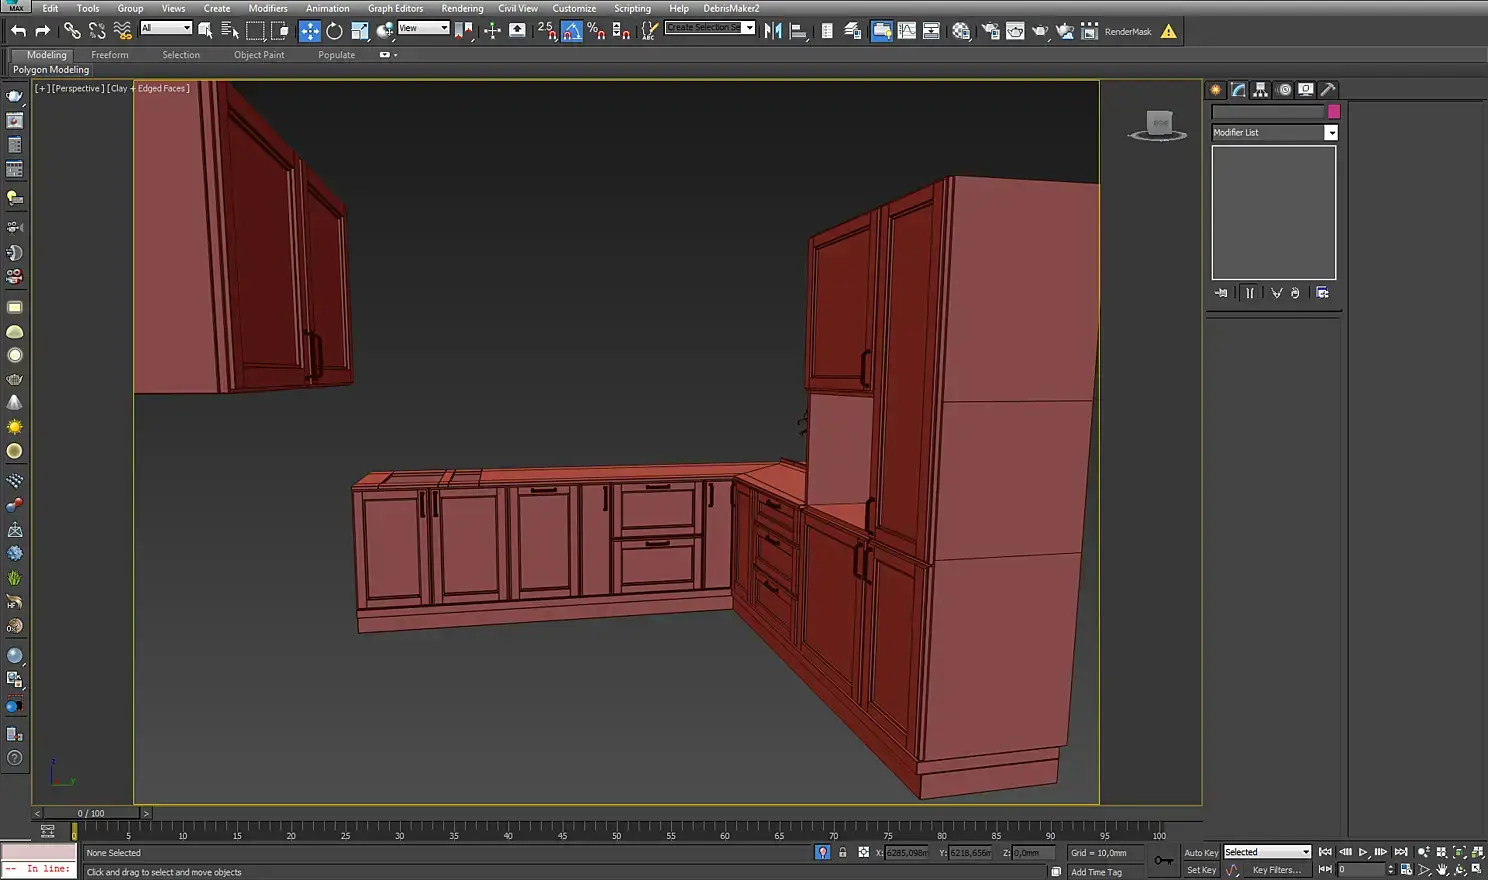Viewport: 1488px width, 880px height.
Task: Open the reference coordinate system 'View' dropdown
Action: coord(423,28)
